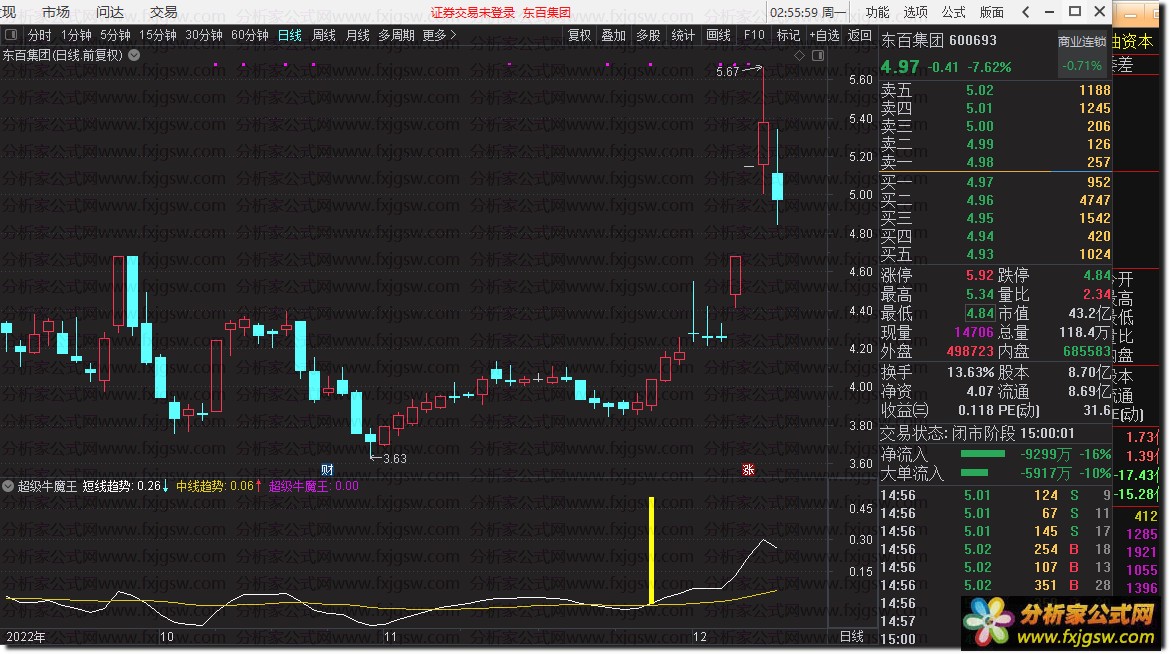
Task: Click the 叠加 overlay button
Action: click(x=614, y=35)
